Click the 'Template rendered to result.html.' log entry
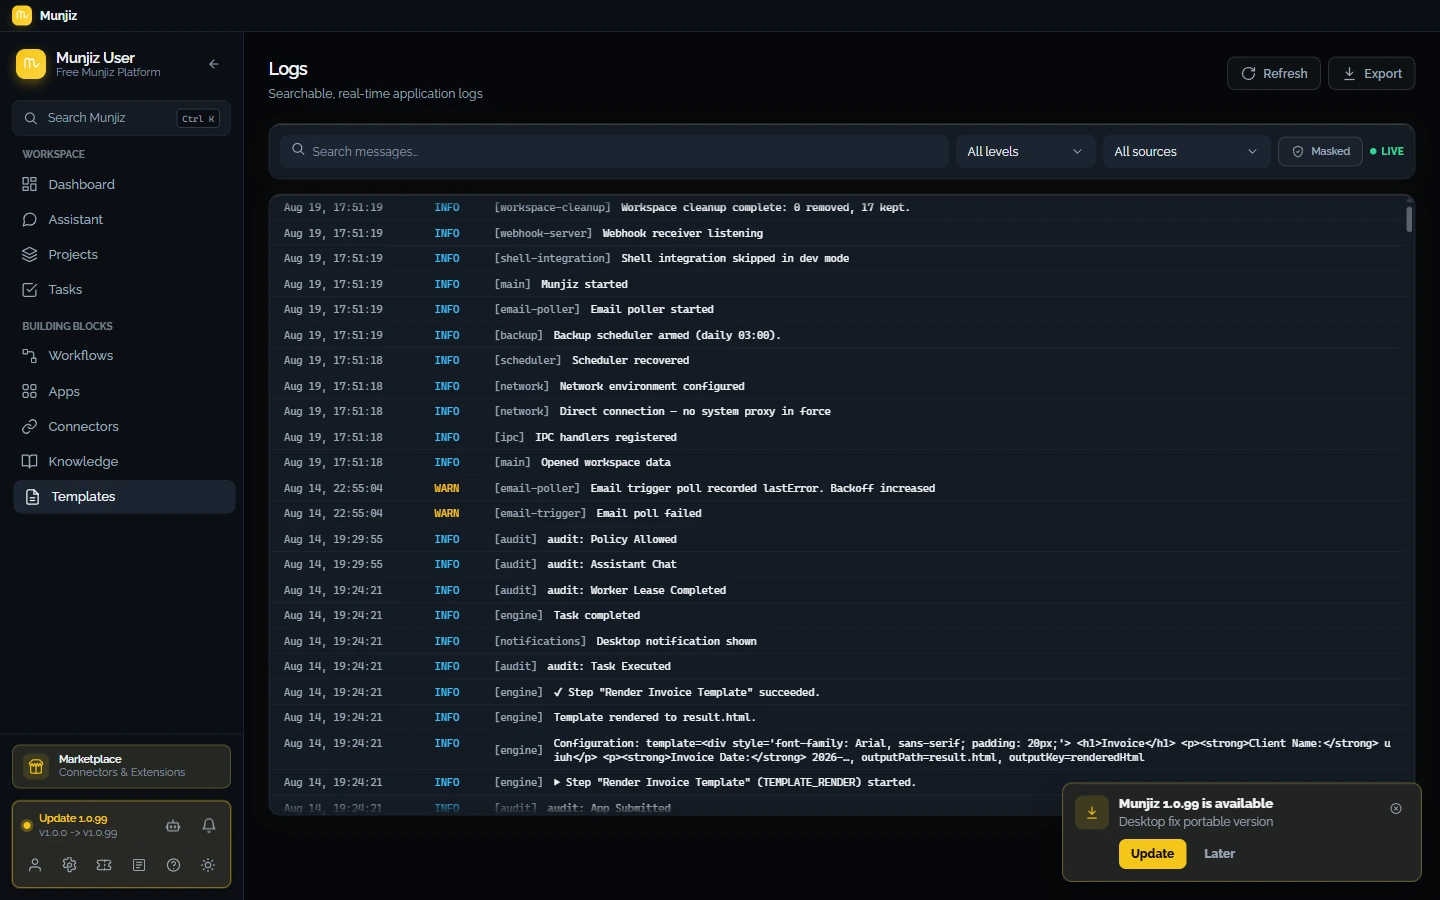 837,717
